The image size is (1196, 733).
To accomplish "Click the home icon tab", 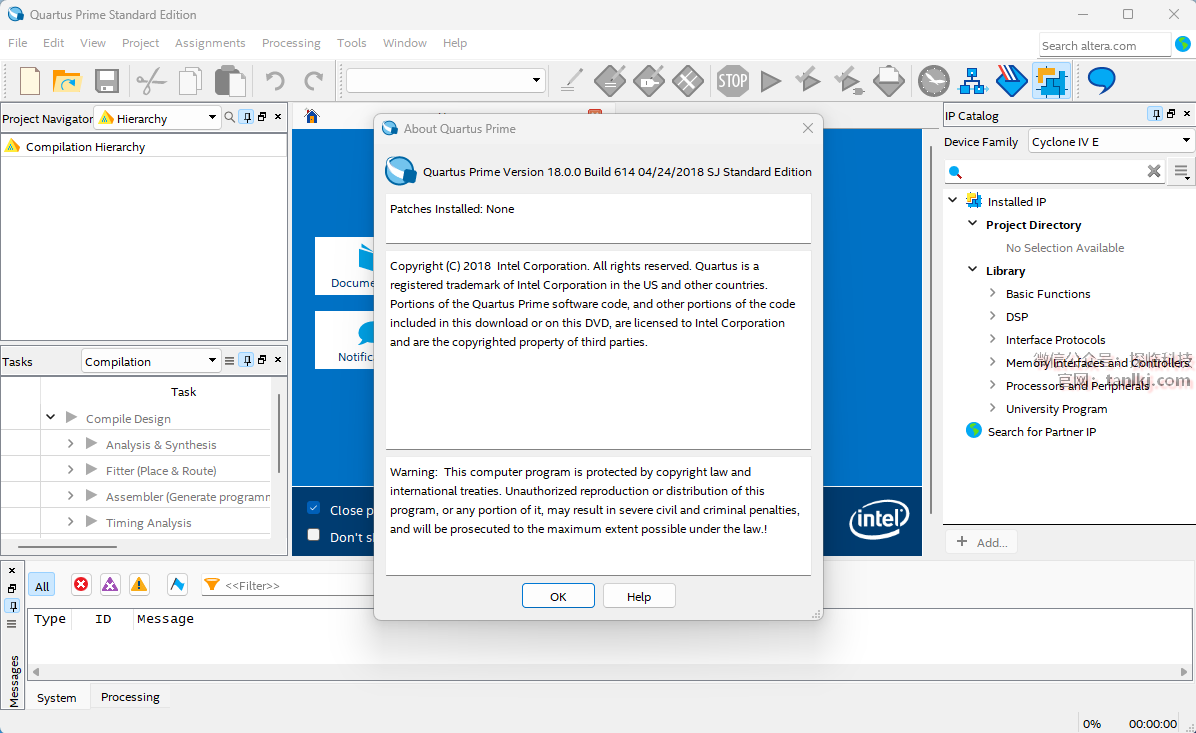I will 312,116.
